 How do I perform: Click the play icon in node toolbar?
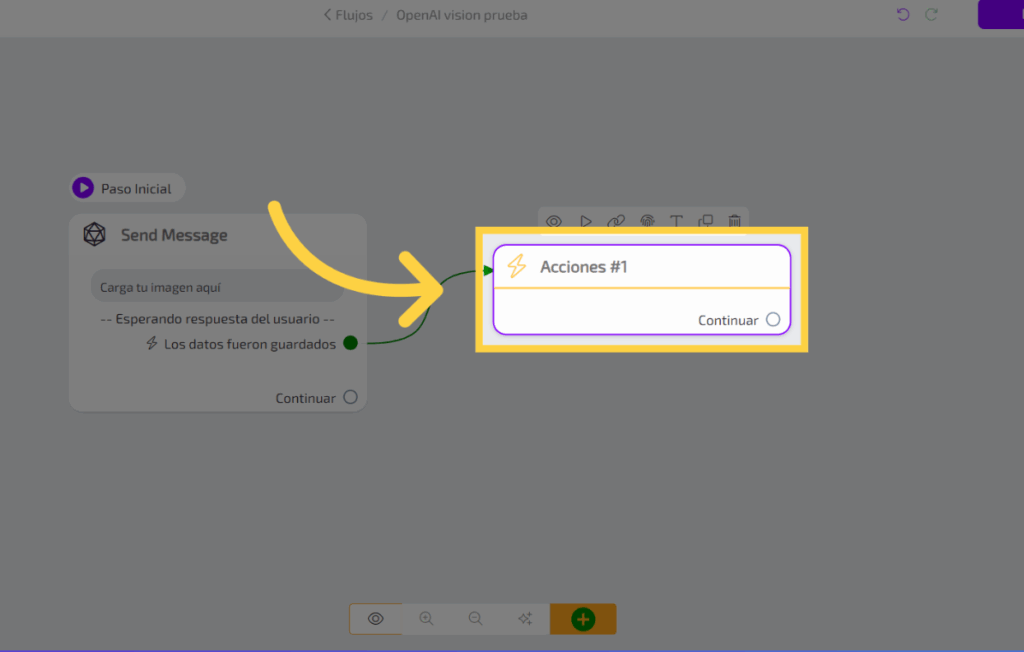pyautogui.click(x=586, y=221)
